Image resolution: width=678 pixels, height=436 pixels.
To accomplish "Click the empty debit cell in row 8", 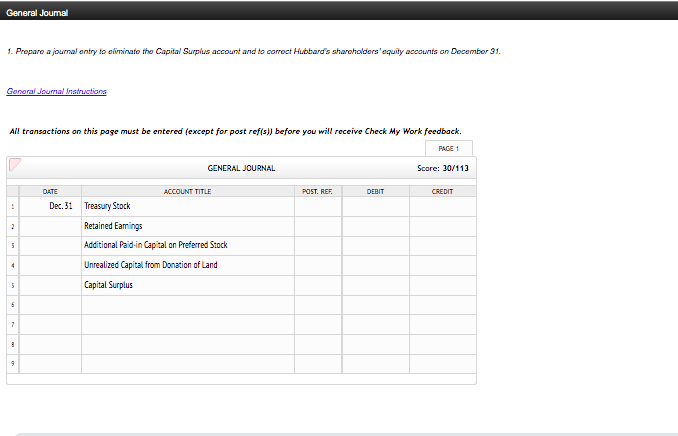I will [x=376, y=344].
